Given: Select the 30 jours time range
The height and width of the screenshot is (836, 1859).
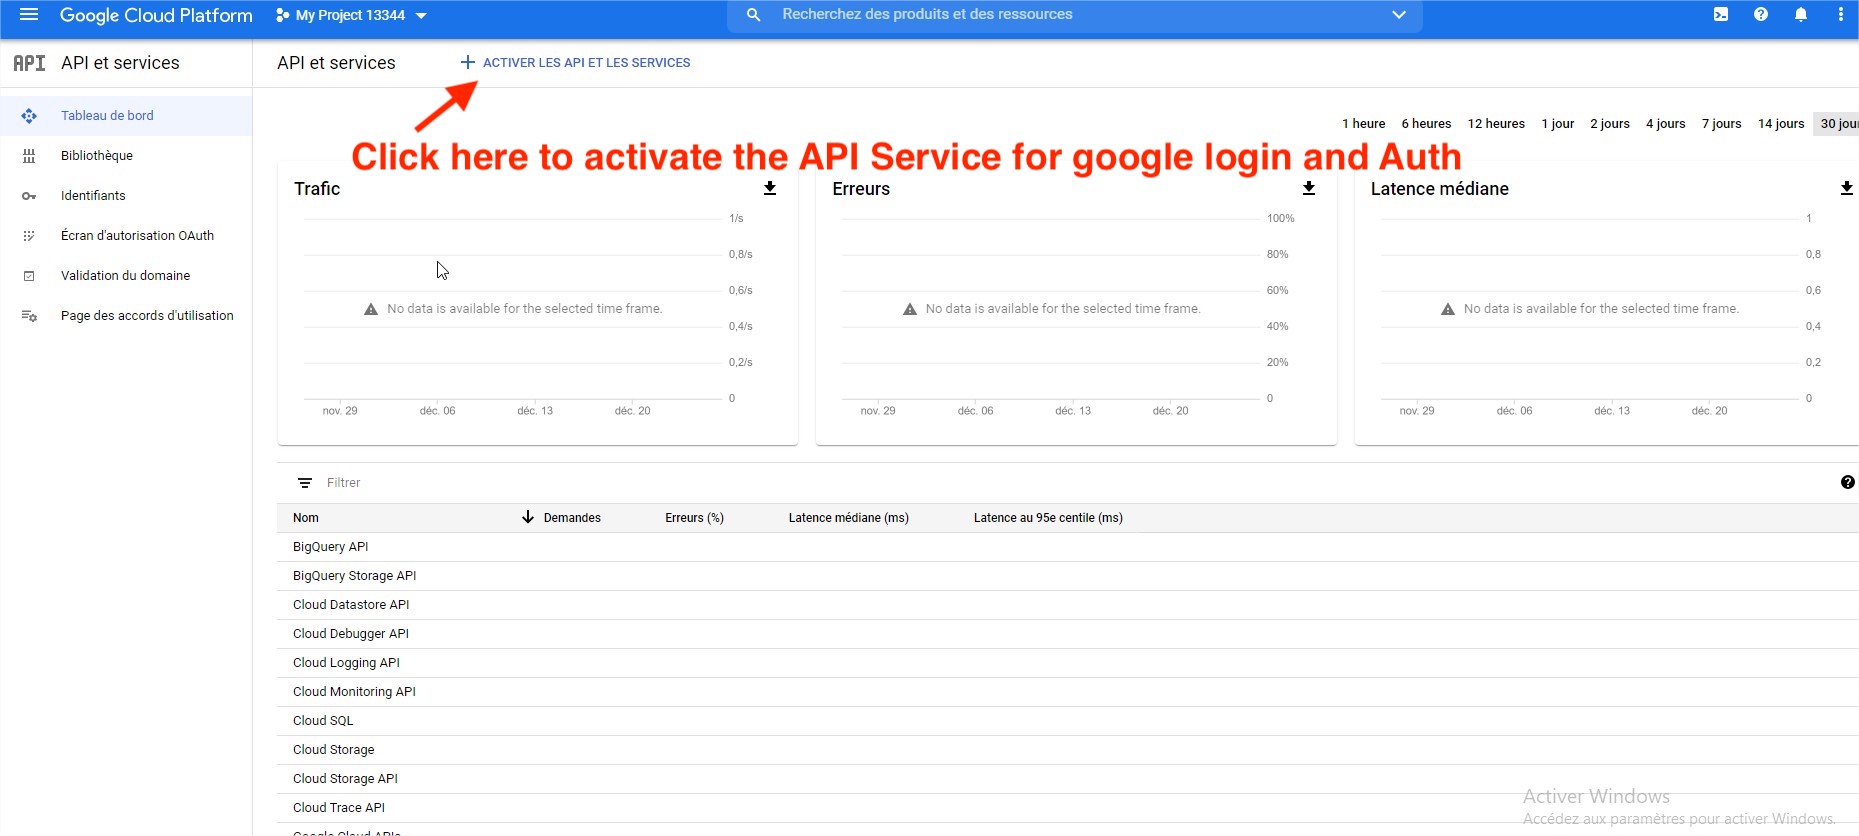Looking at the screenshot, I should (1837, 124).
